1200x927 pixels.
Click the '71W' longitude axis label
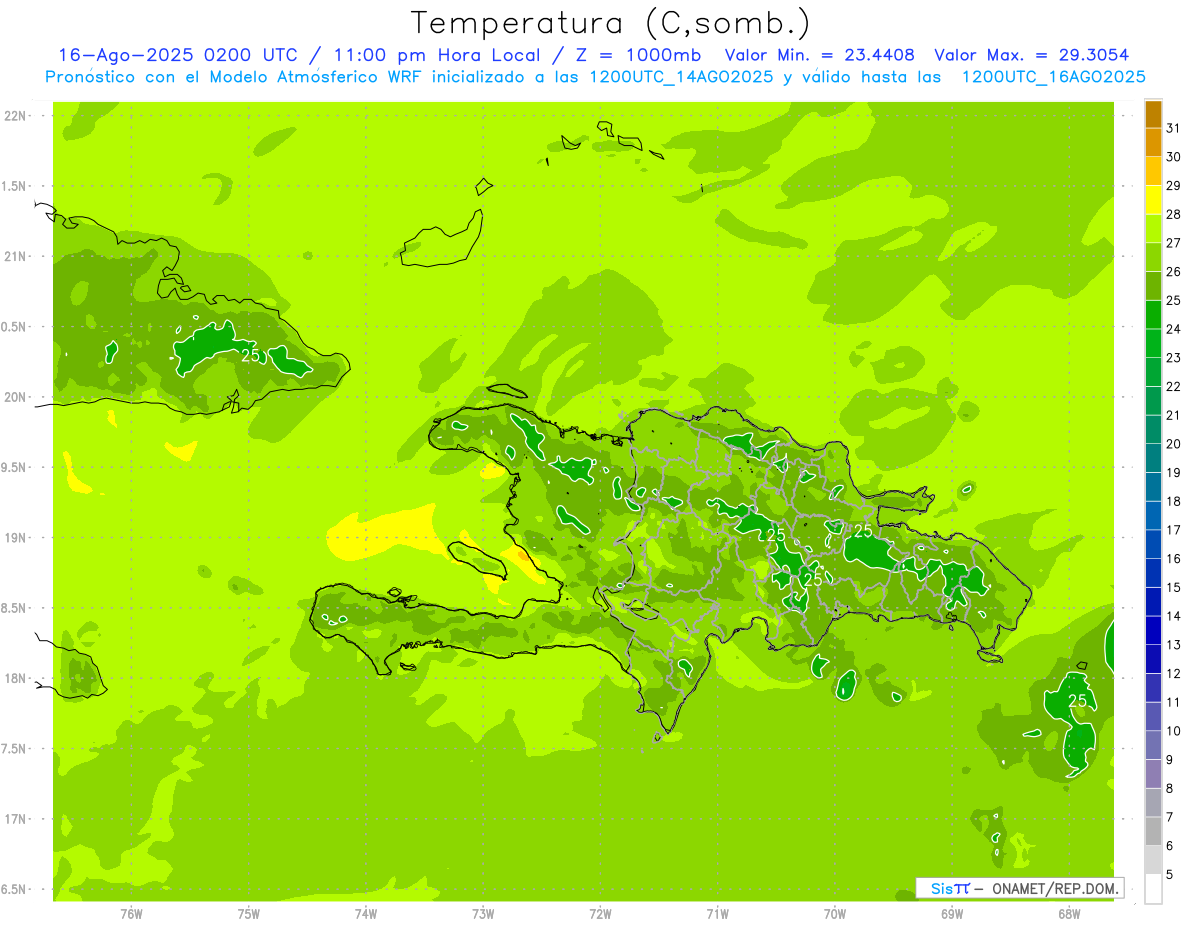[717, 914]
